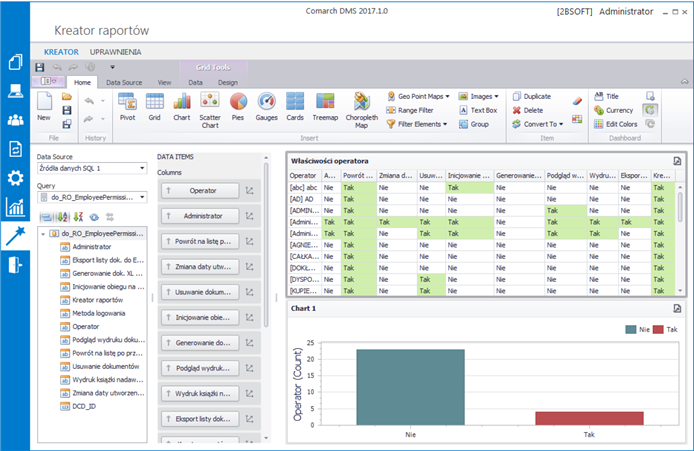Click the Duplicate item button
The image size is (694, 451).
point(532,96)
